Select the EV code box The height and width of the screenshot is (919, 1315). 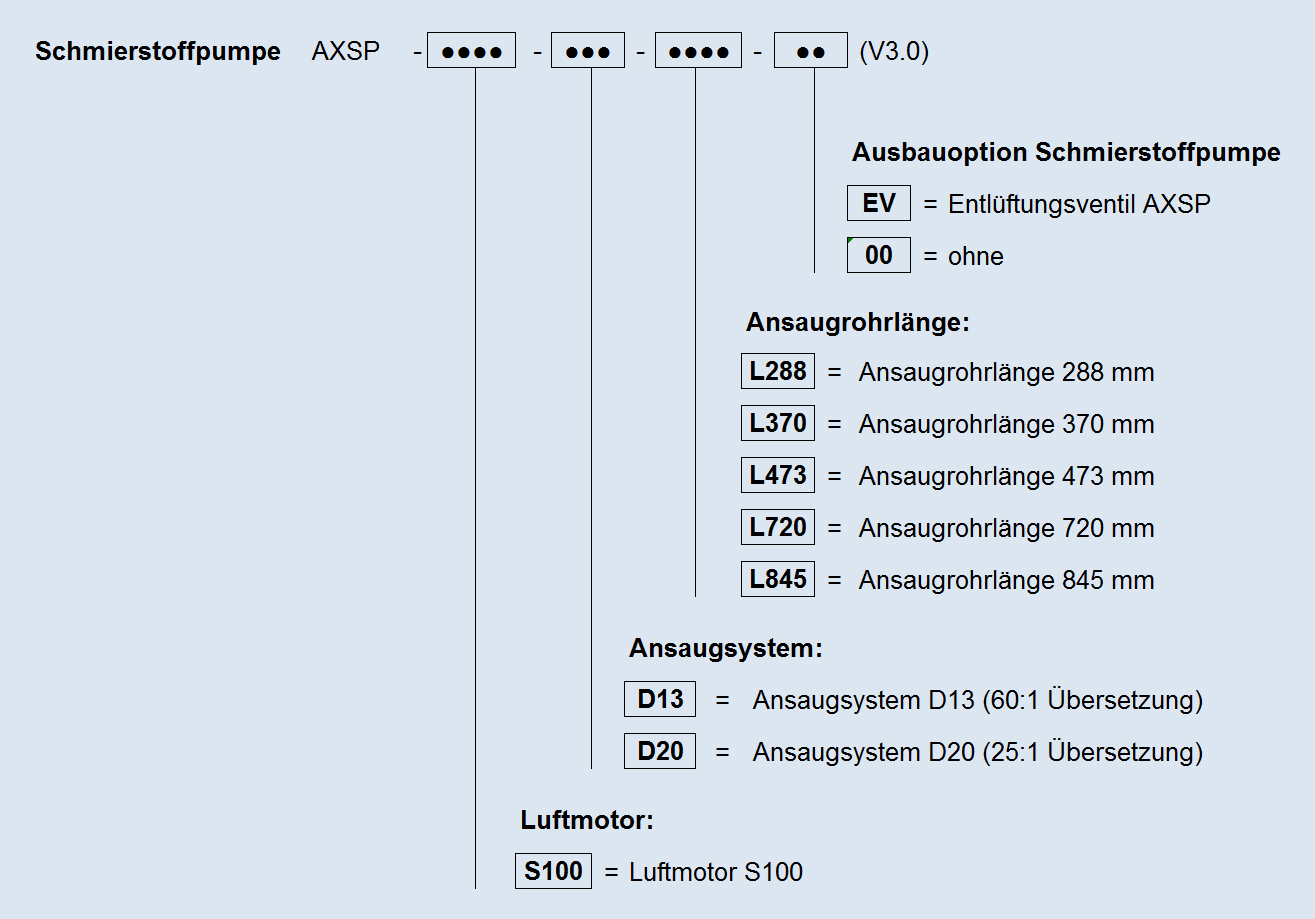[879, 203]
